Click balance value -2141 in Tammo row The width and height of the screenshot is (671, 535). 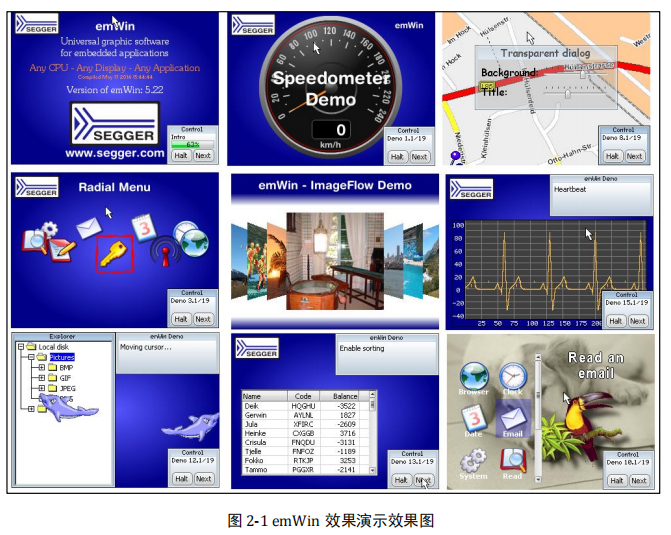pyautogui.click(x=347, y=470)
